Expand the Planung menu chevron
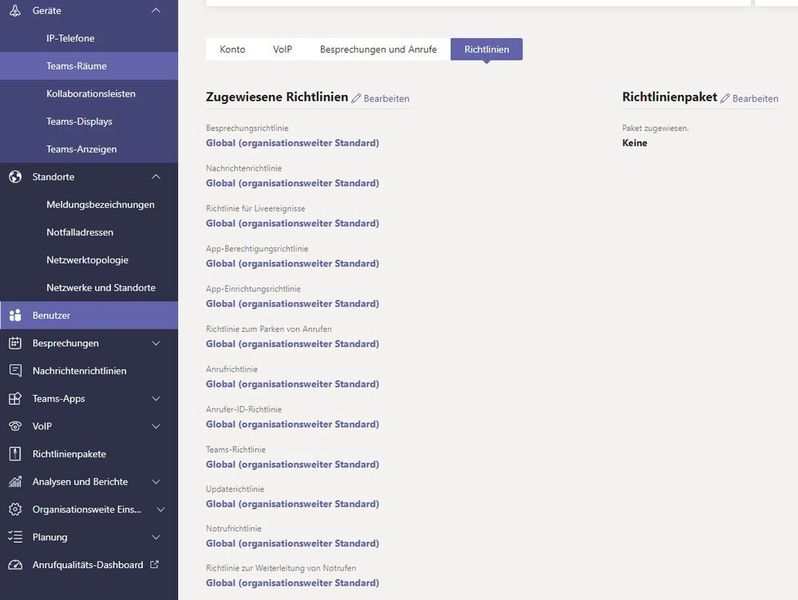This screenshot has width=798, height=600. [156, 537]
